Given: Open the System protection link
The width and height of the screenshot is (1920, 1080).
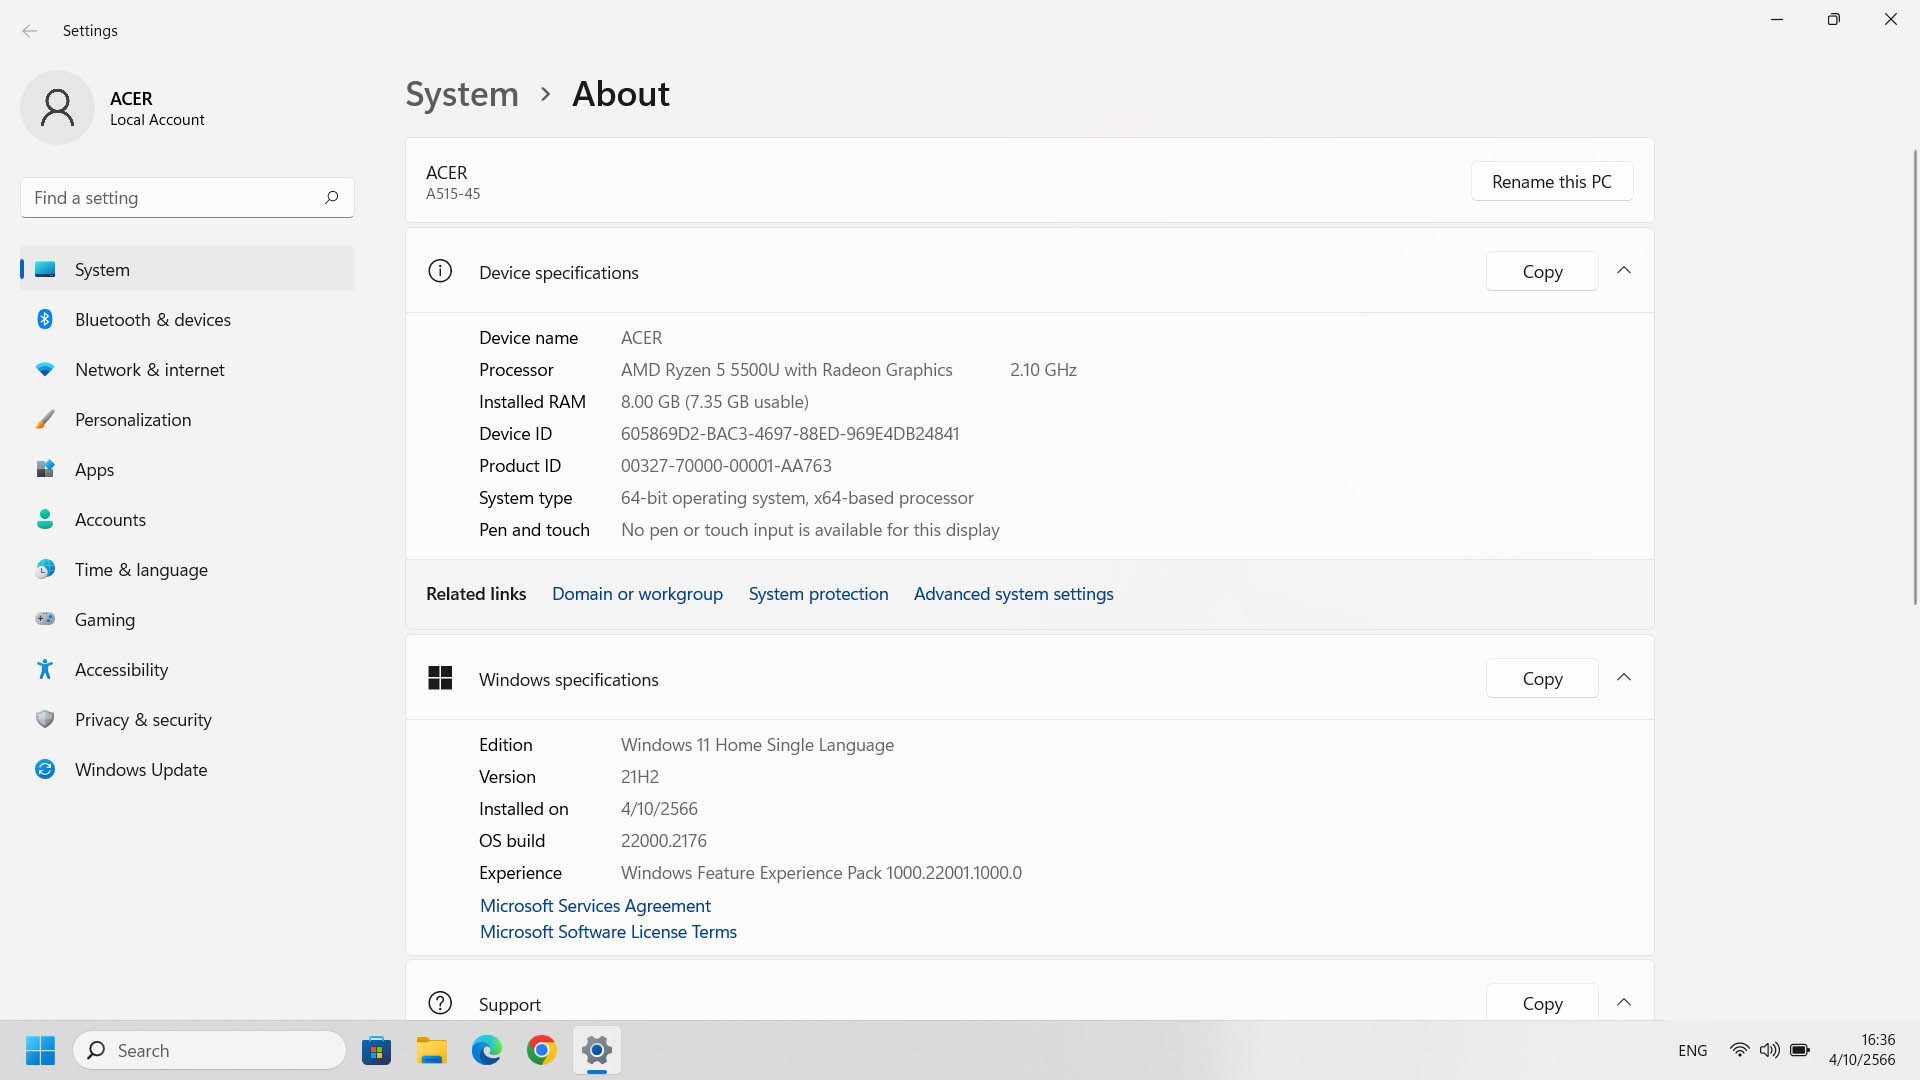Looking at the screenshot, I should point(818,593).
